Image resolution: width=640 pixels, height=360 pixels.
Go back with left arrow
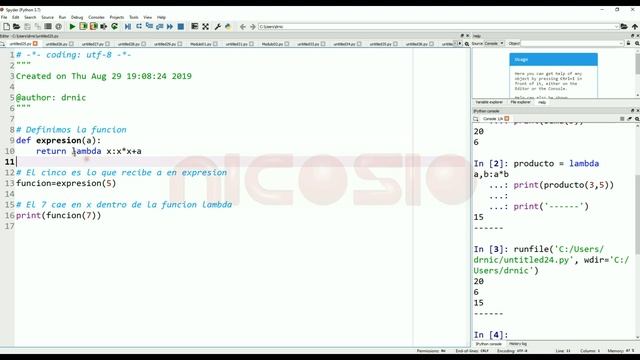(x=242, y=27)
